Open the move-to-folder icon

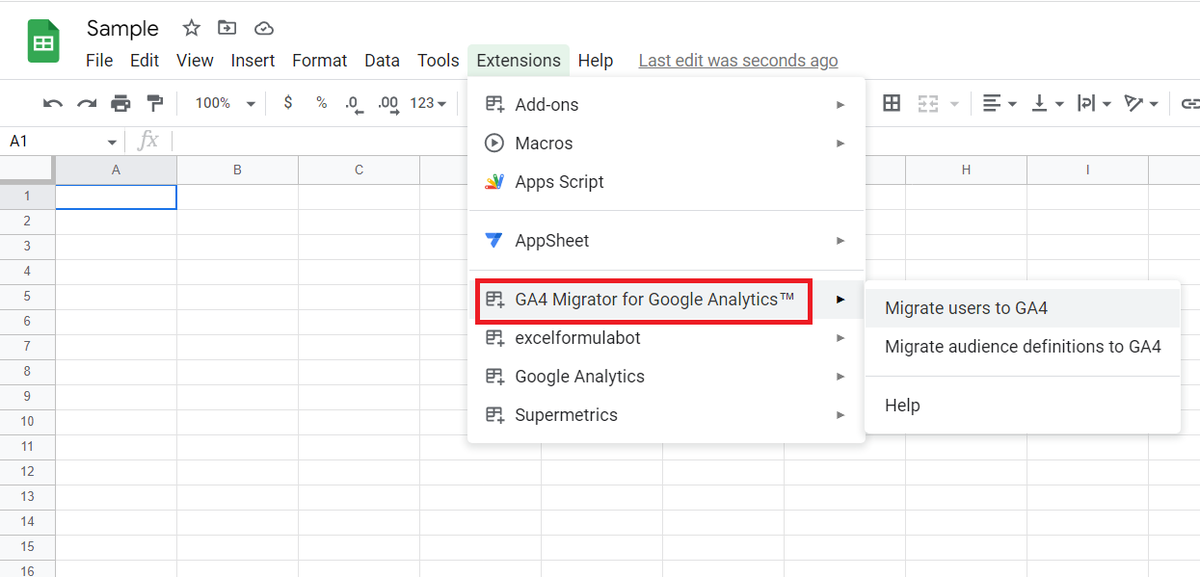(227, 28)
